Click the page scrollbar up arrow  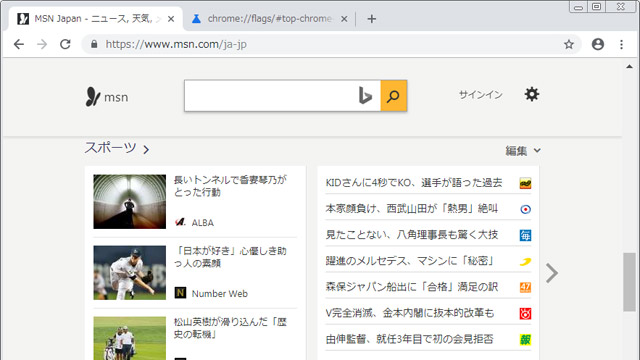pos(629,66)
